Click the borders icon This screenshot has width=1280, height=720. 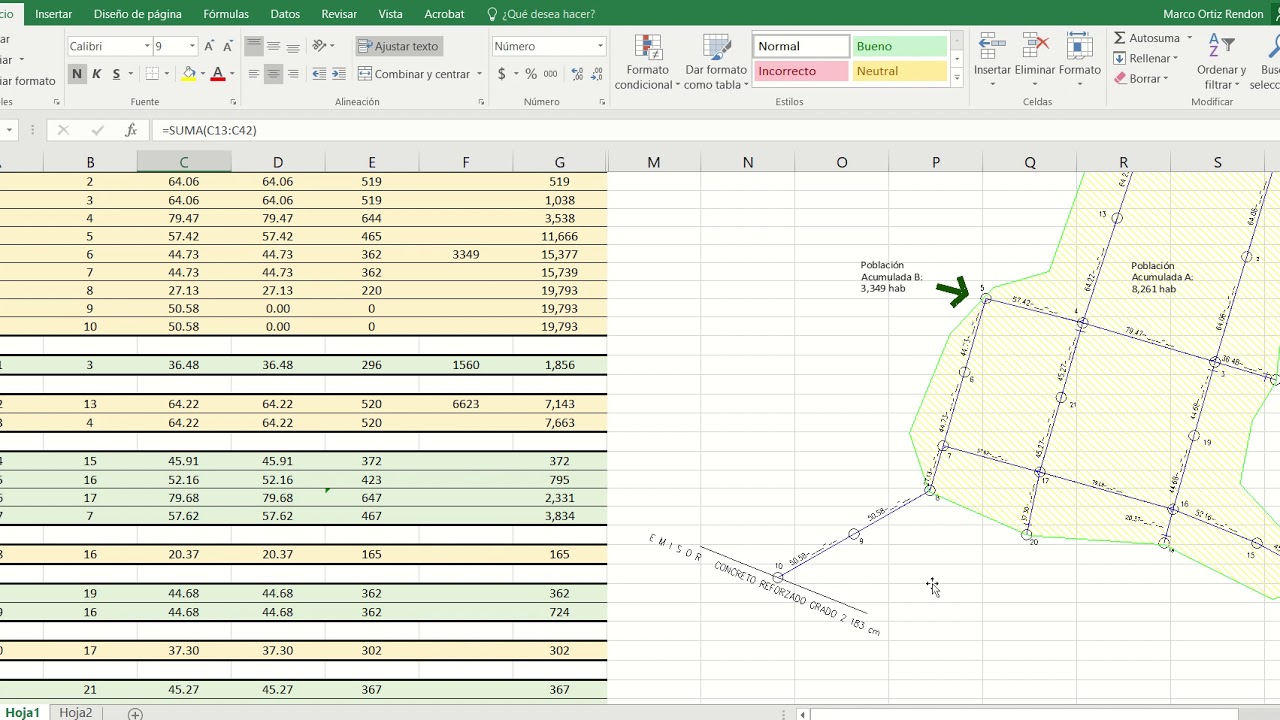(x=152, y=74)
